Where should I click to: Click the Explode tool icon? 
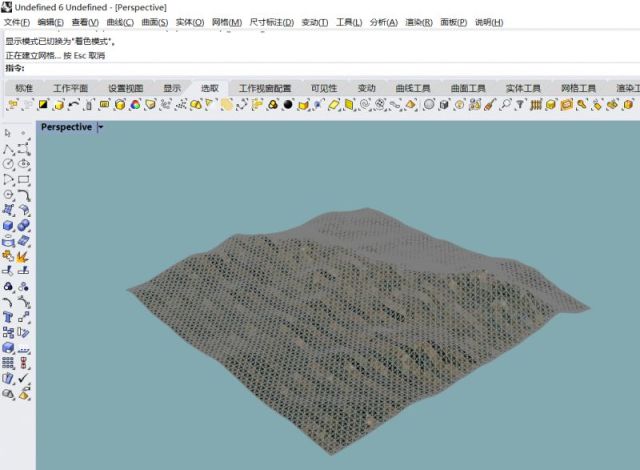tap(24, 256)
